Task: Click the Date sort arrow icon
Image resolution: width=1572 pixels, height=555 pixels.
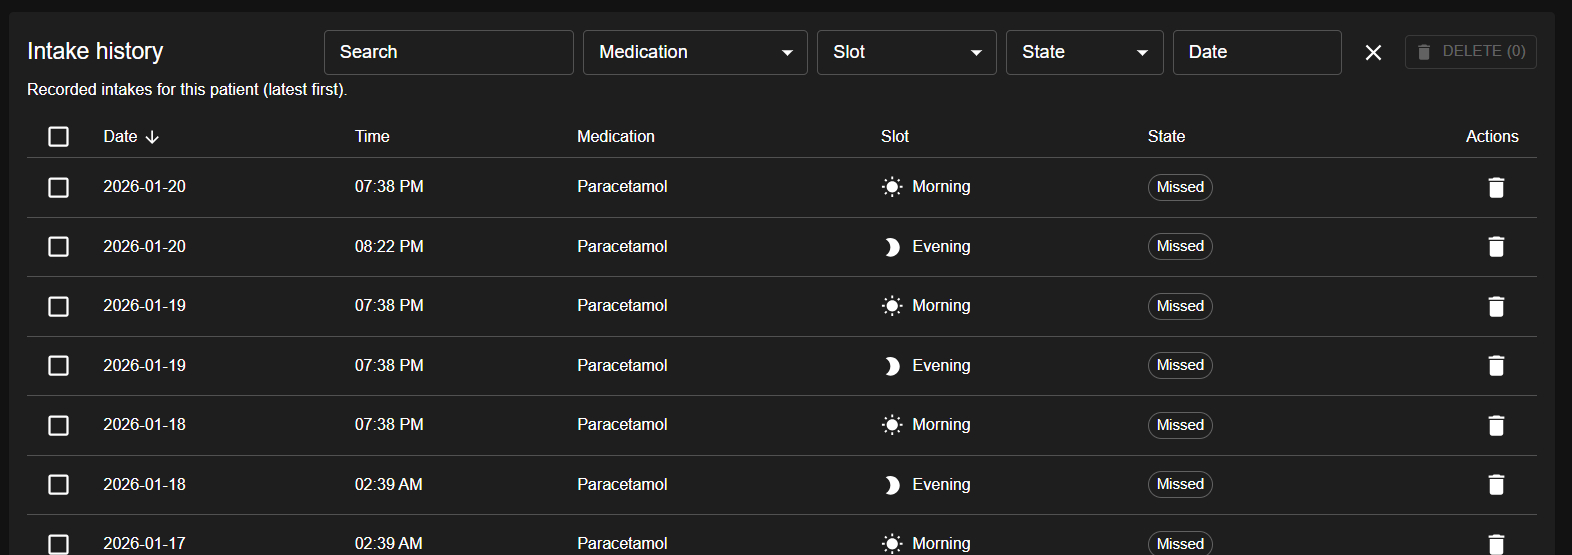Action: point(152,137)
